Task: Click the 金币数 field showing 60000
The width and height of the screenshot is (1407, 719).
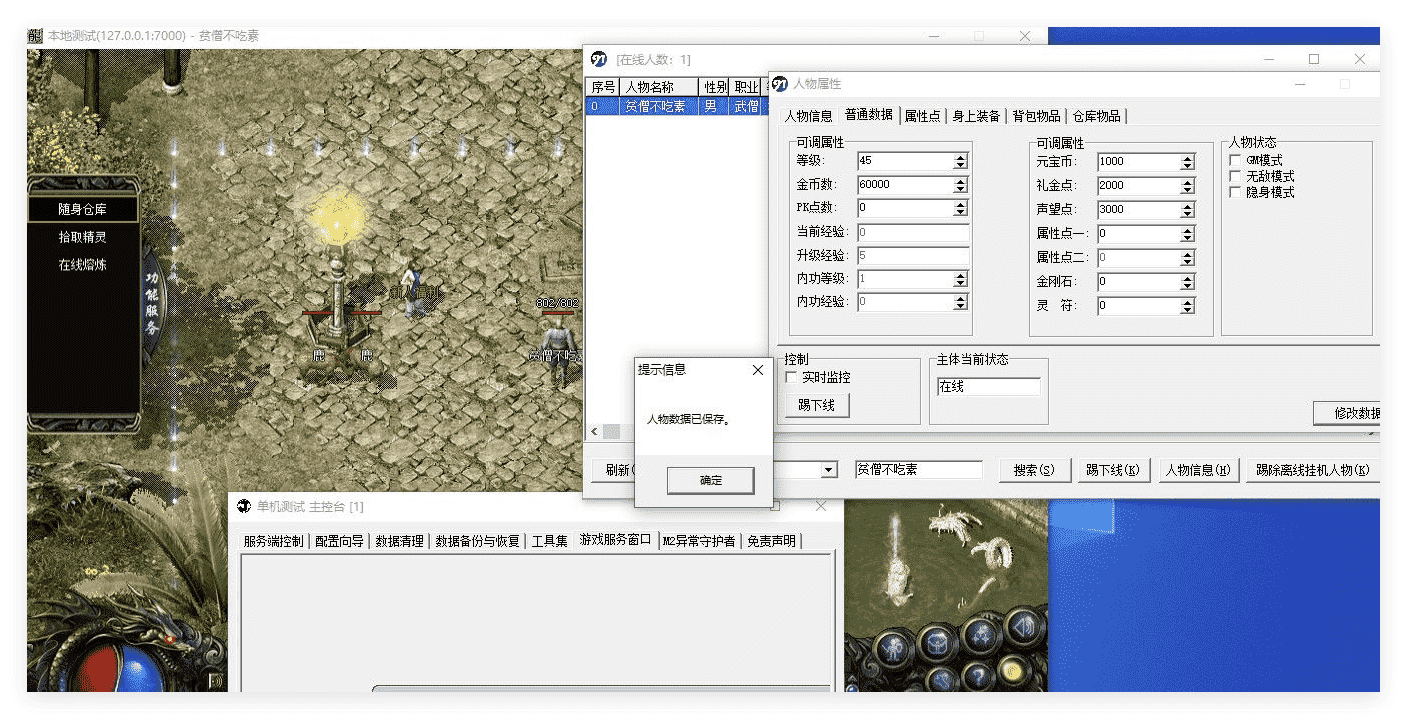Action: click(x=905, y=185)
